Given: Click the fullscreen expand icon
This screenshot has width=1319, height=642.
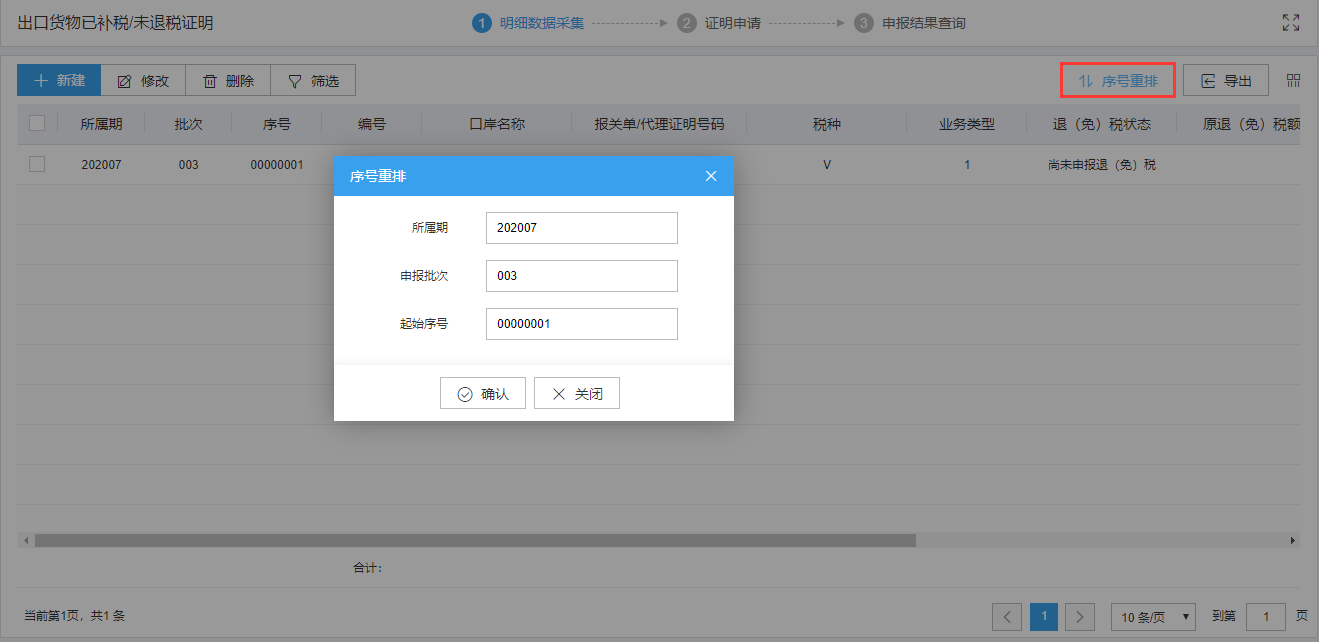Looking at the screenshot, I should pyautogui.click(x=1291, y=23).
